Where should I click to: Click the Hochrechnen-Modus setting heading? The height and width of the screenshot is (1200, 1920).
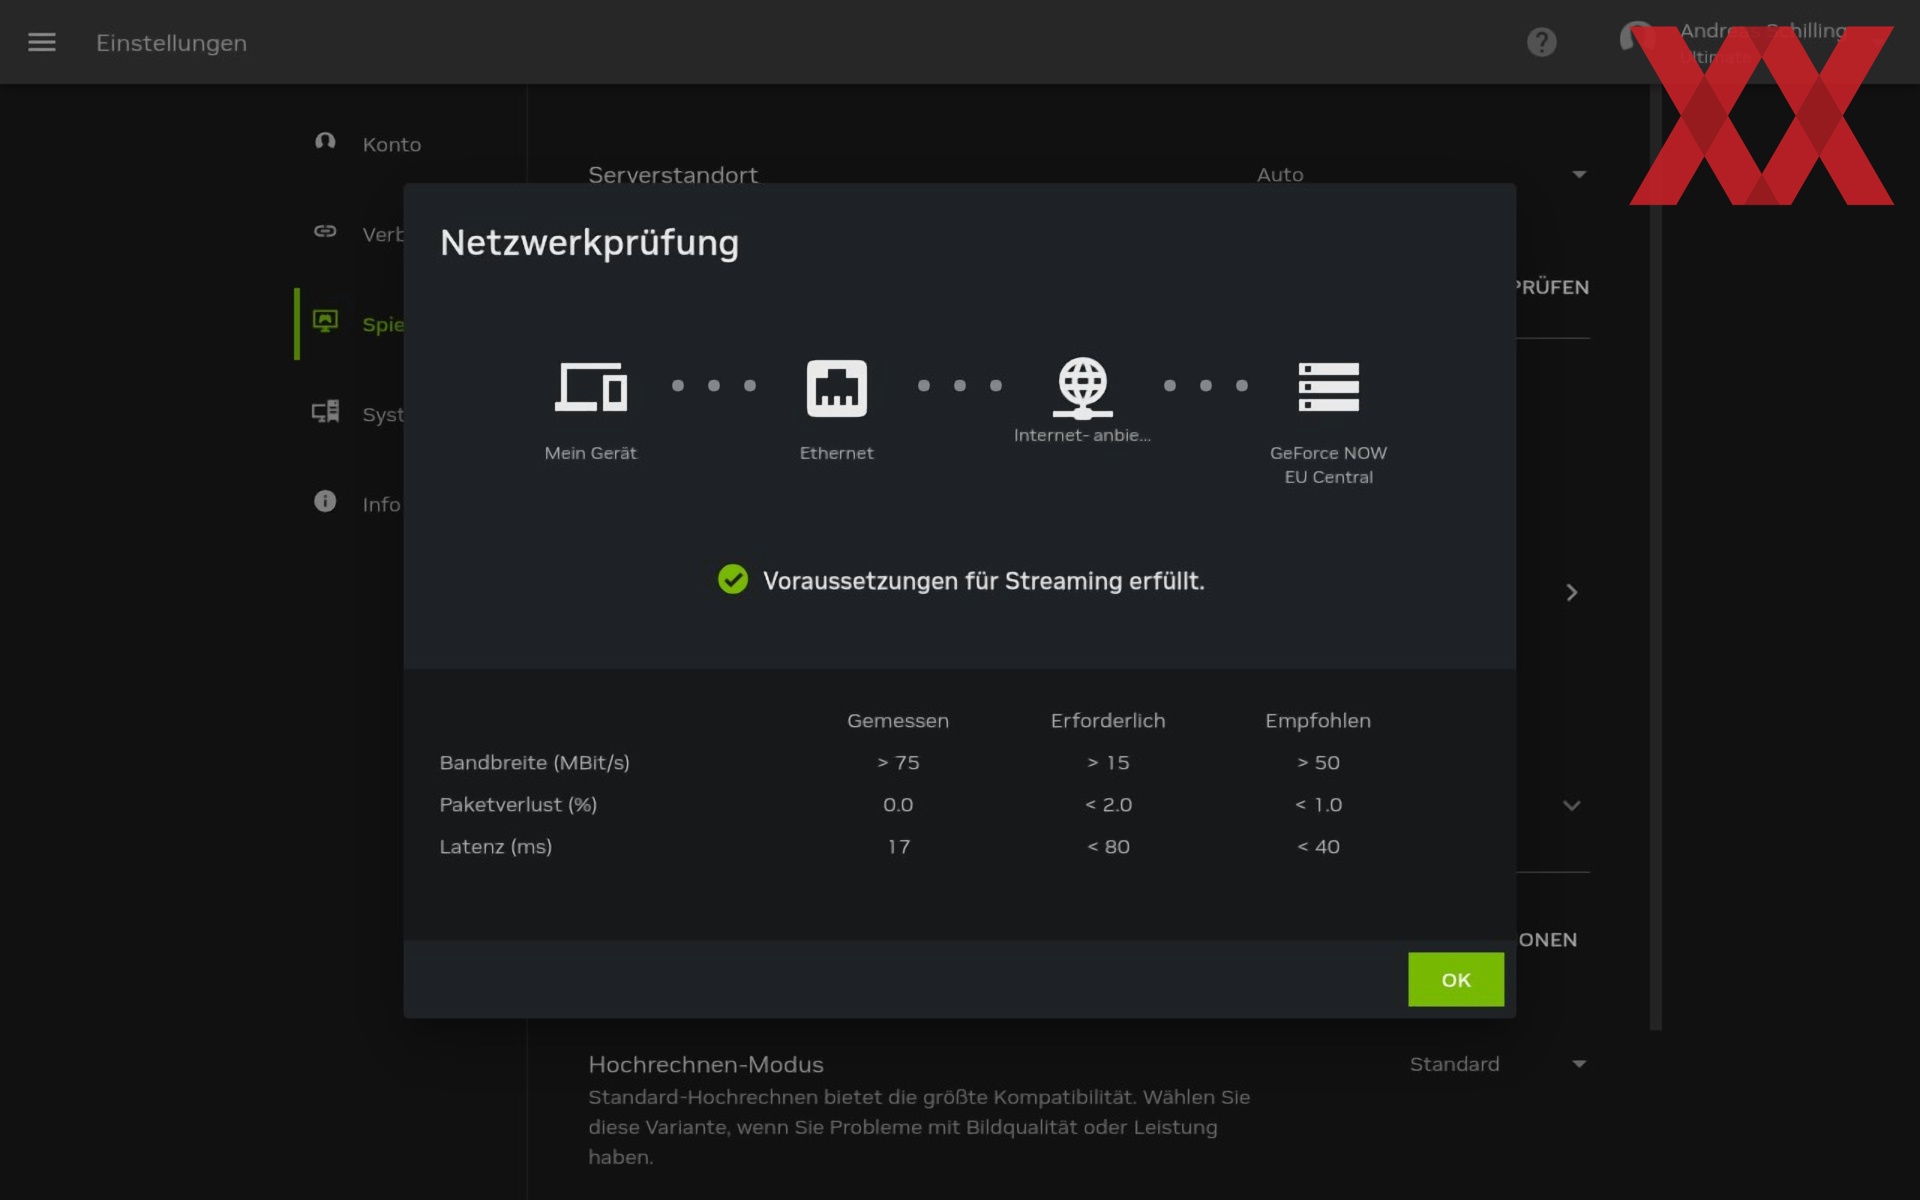coord(706,1064)
